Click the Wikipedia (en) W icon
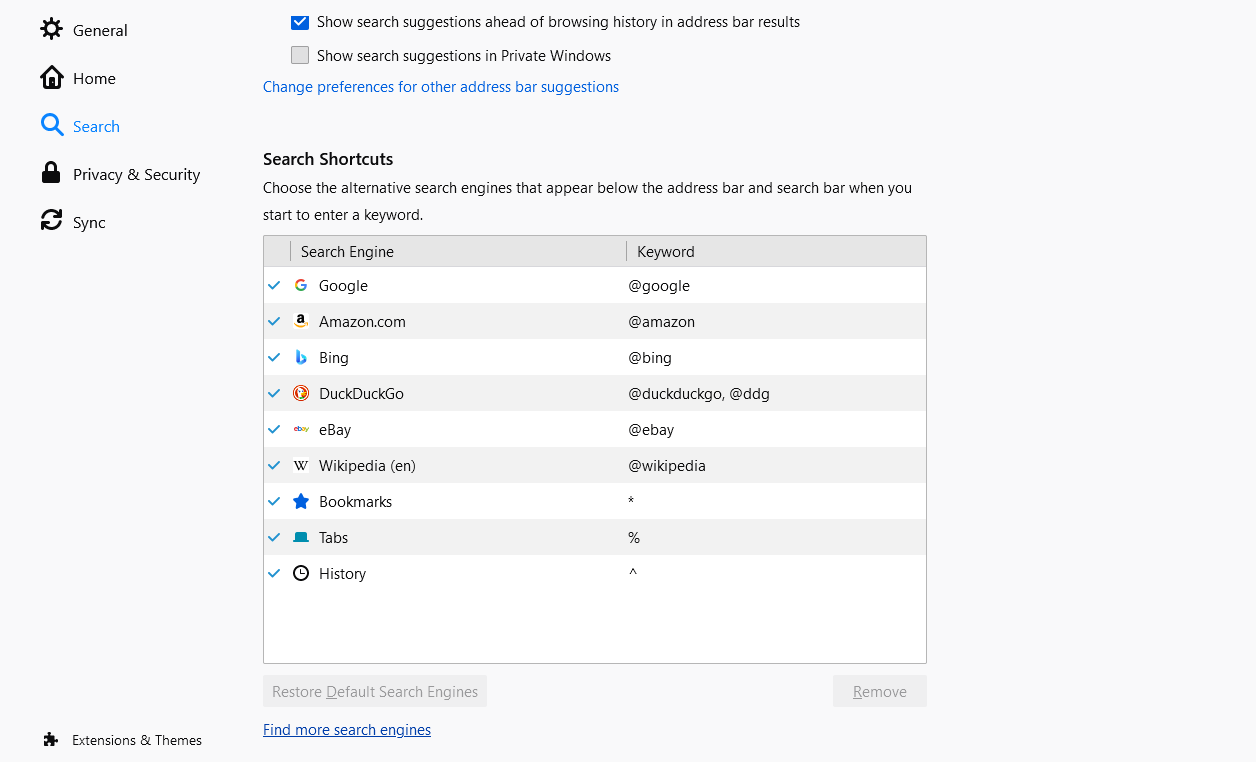The image size is (1256, 762). tap(300, 465)
